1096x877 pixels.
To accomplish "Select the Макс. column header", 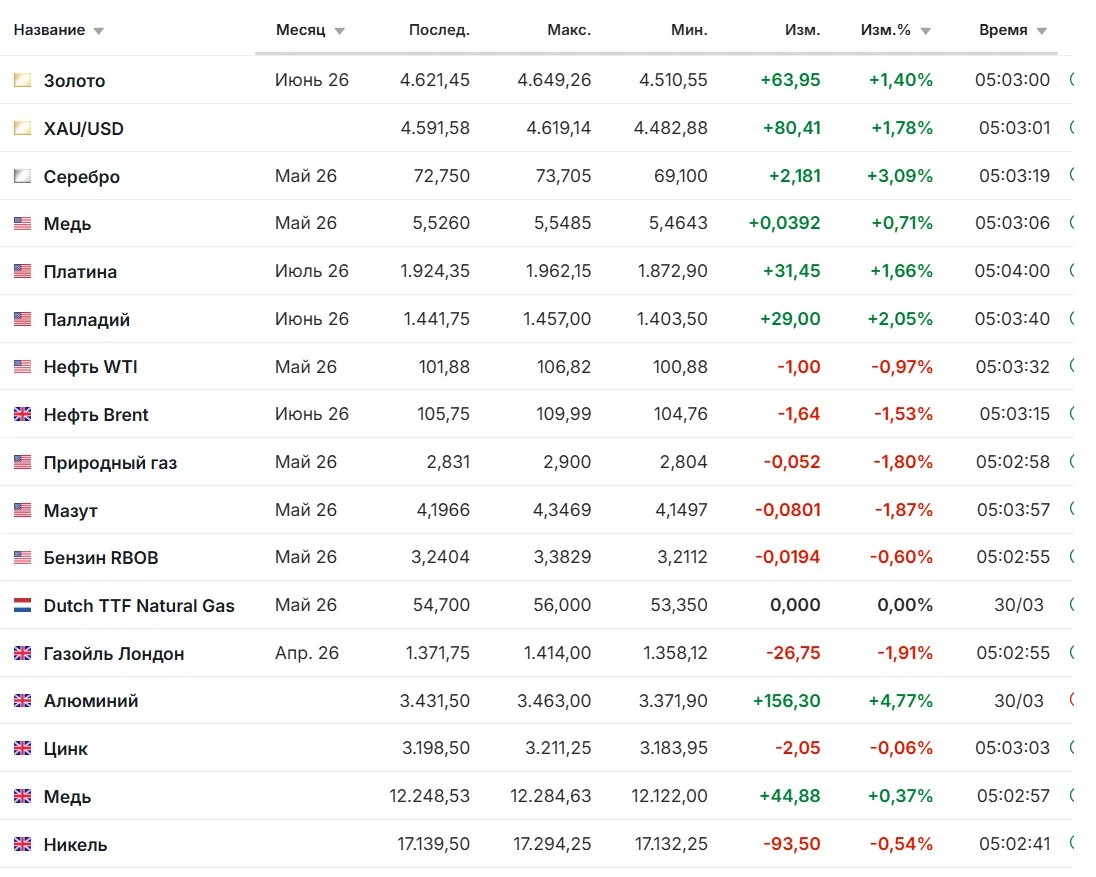I will [x=569, y=30].
